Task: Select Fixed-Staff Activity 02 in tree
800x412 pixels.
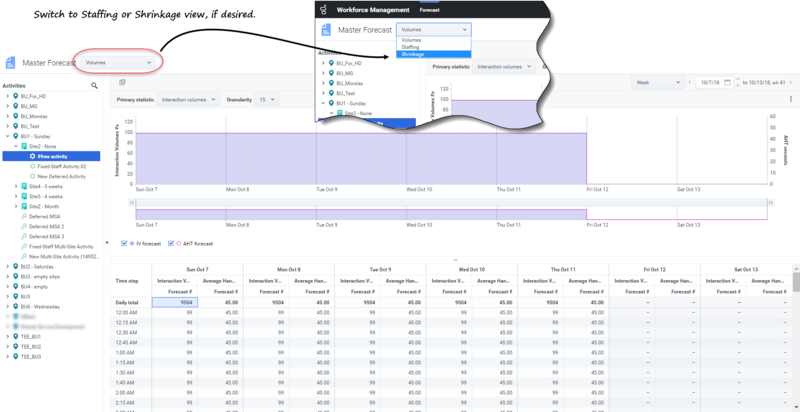Action: pyautogui.click(x=62, y=166)
